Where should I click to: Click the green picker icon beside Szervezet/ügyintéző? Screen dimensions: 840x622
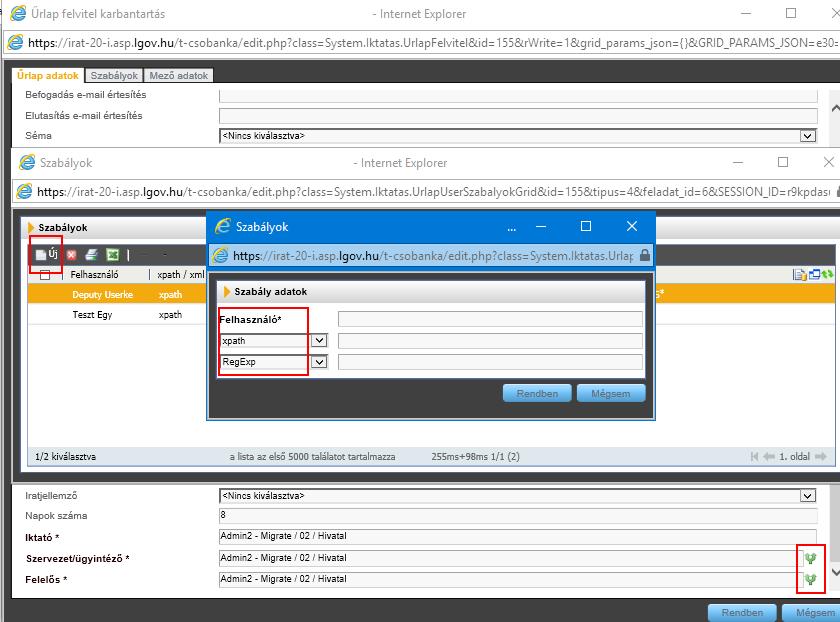pos(811,558)
